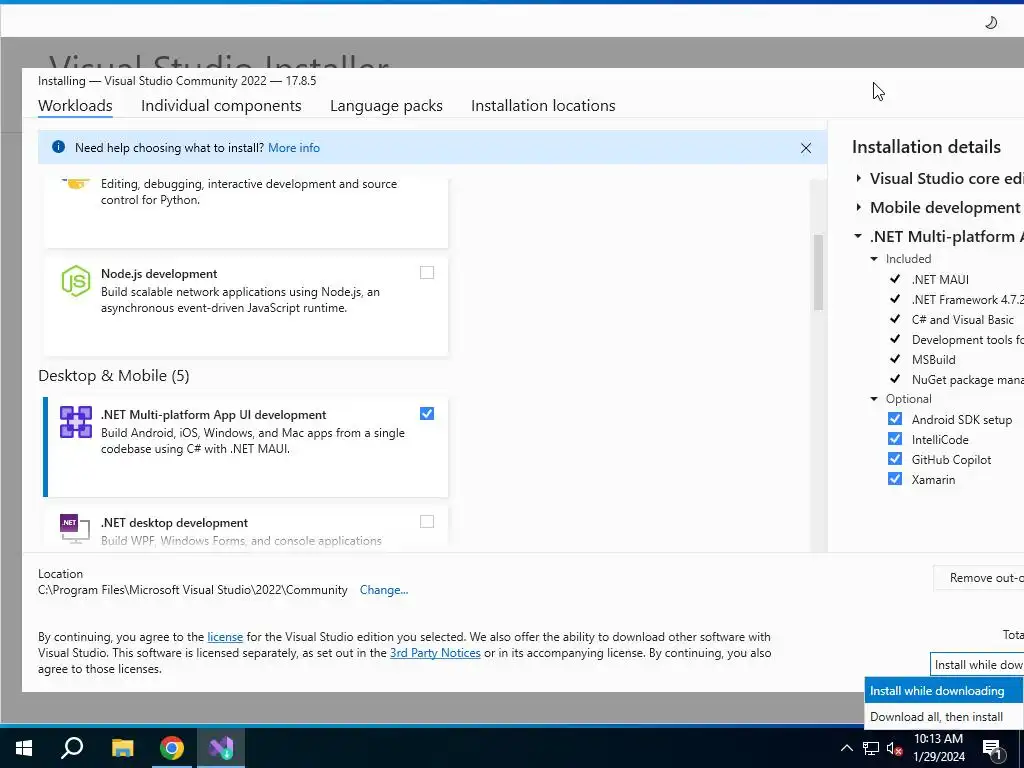
Task: Uncheck .NET Multi-platform App UI development
Action: click(x=426, y=413)
